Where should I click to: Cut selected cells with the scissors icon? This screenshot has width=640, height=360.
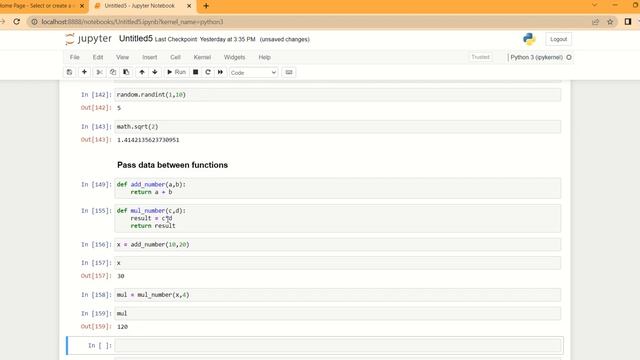(99, 72)
